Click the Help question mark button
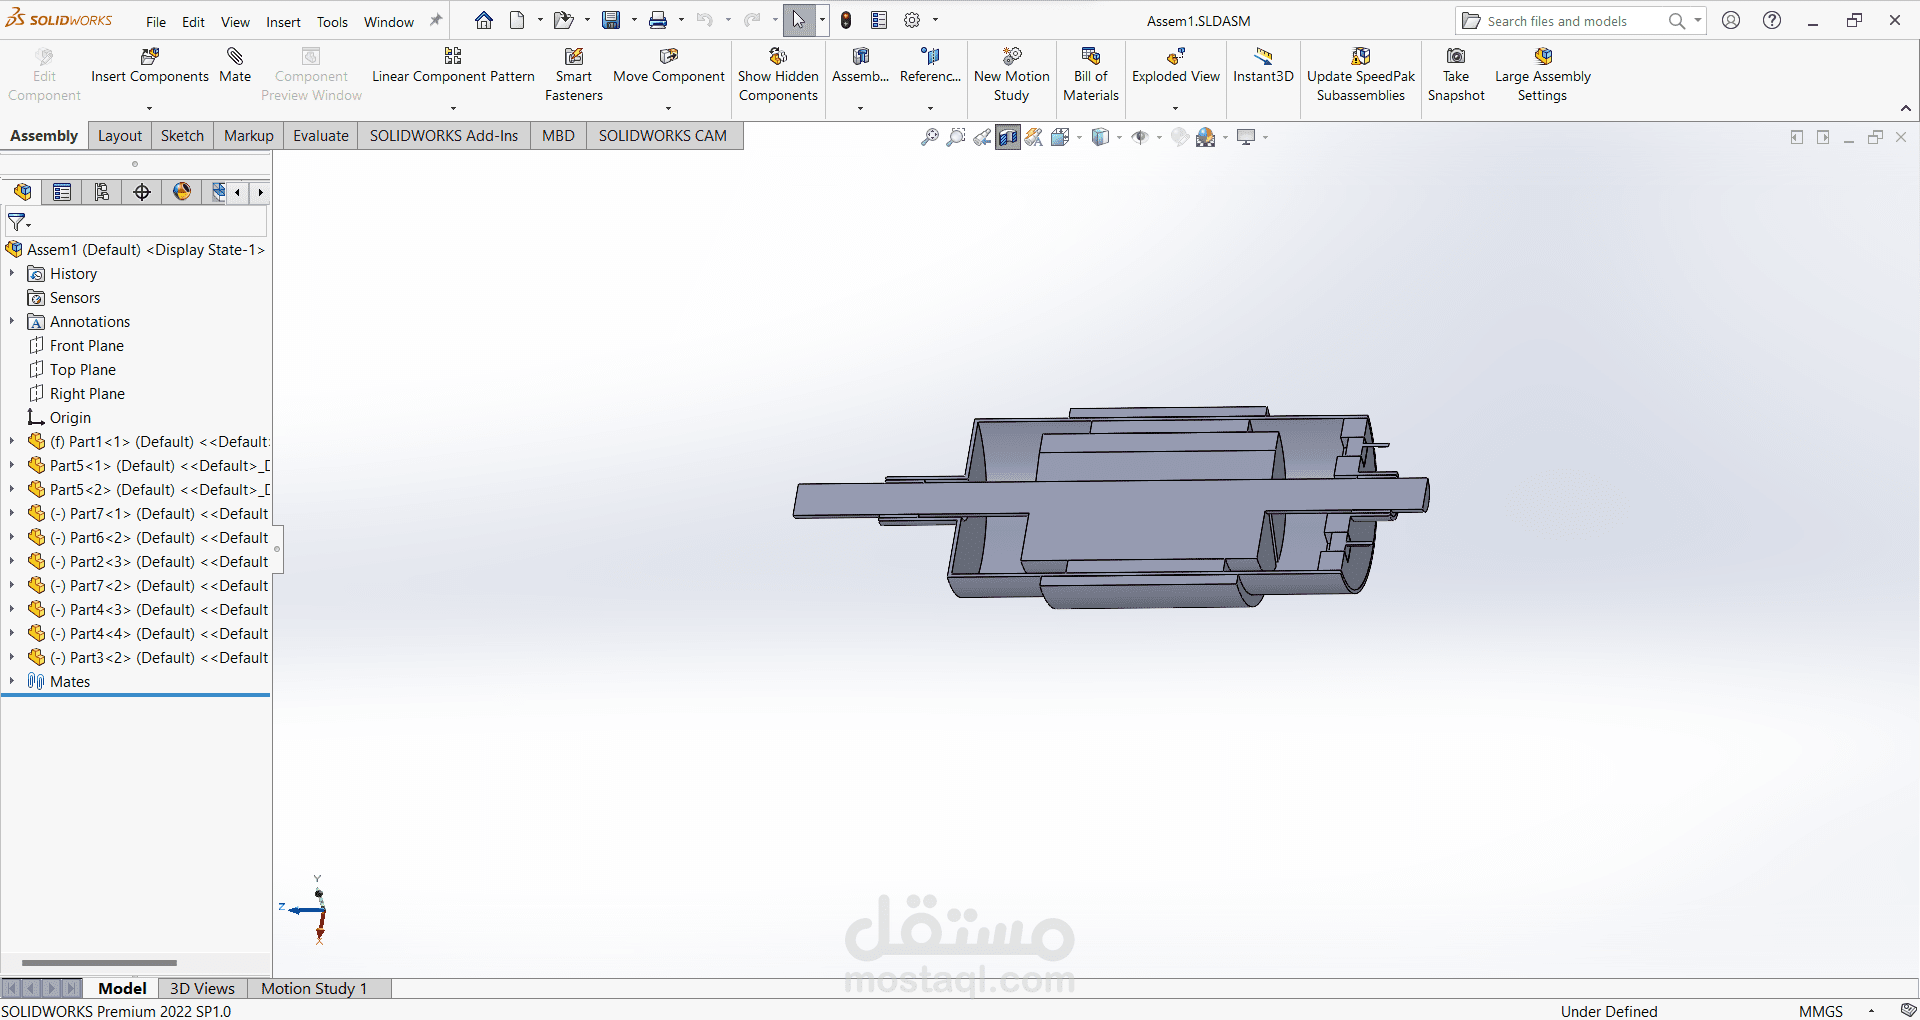 point(1772,20)
